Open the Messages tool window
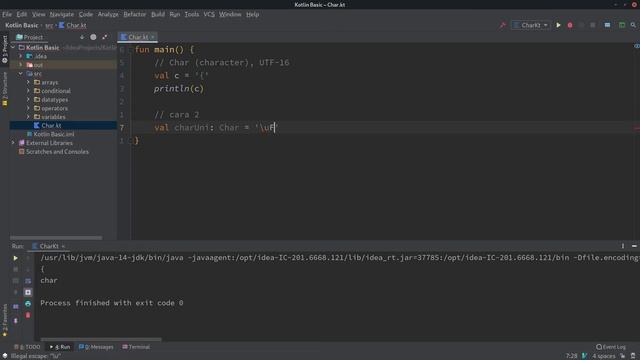The width and height of the screenshot is (640, 360). (96, 347)
